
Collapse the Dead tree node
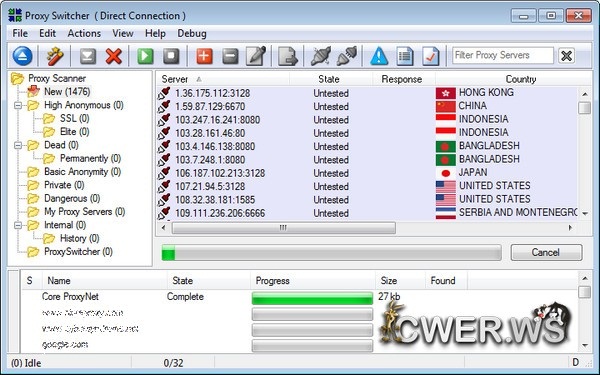(x=18, y=145)
